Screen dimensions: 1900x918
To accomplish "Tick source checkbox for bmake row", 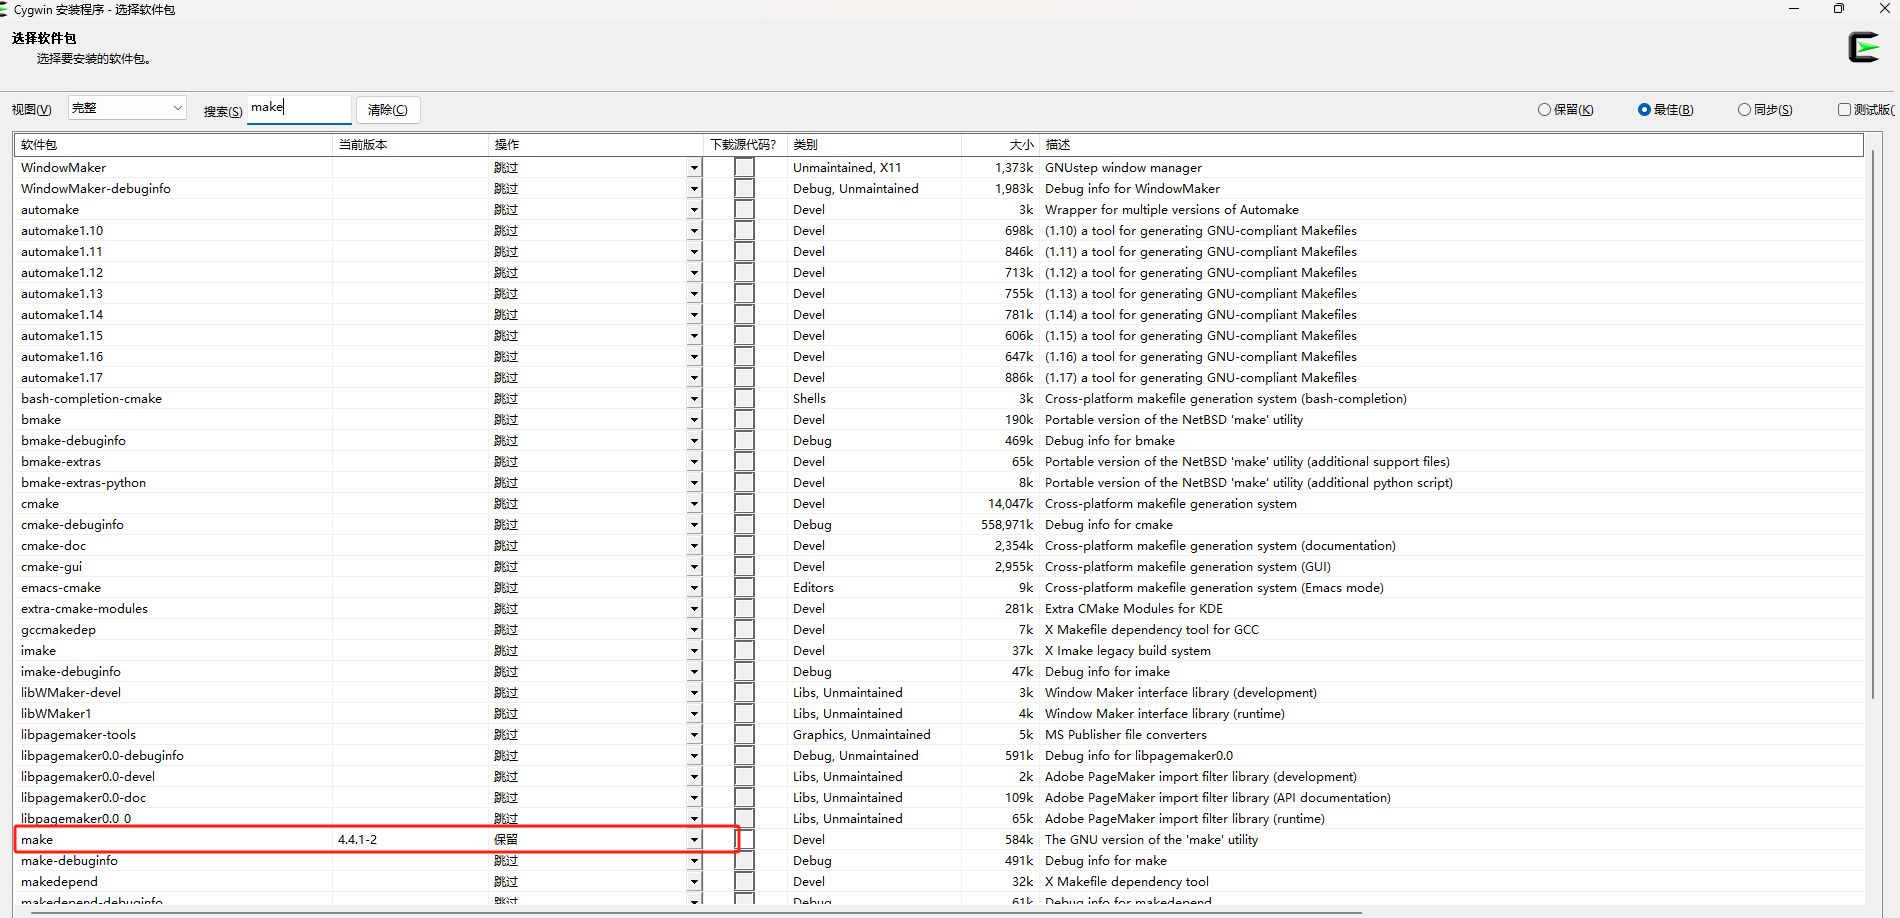I will pos(744,419).
